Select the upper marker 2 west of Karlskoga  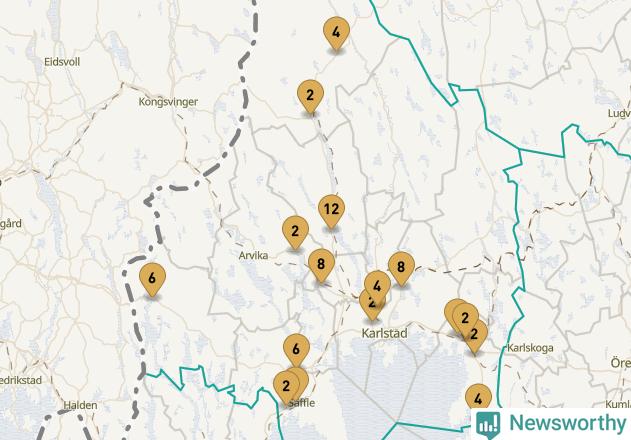(x=466, y=318)
